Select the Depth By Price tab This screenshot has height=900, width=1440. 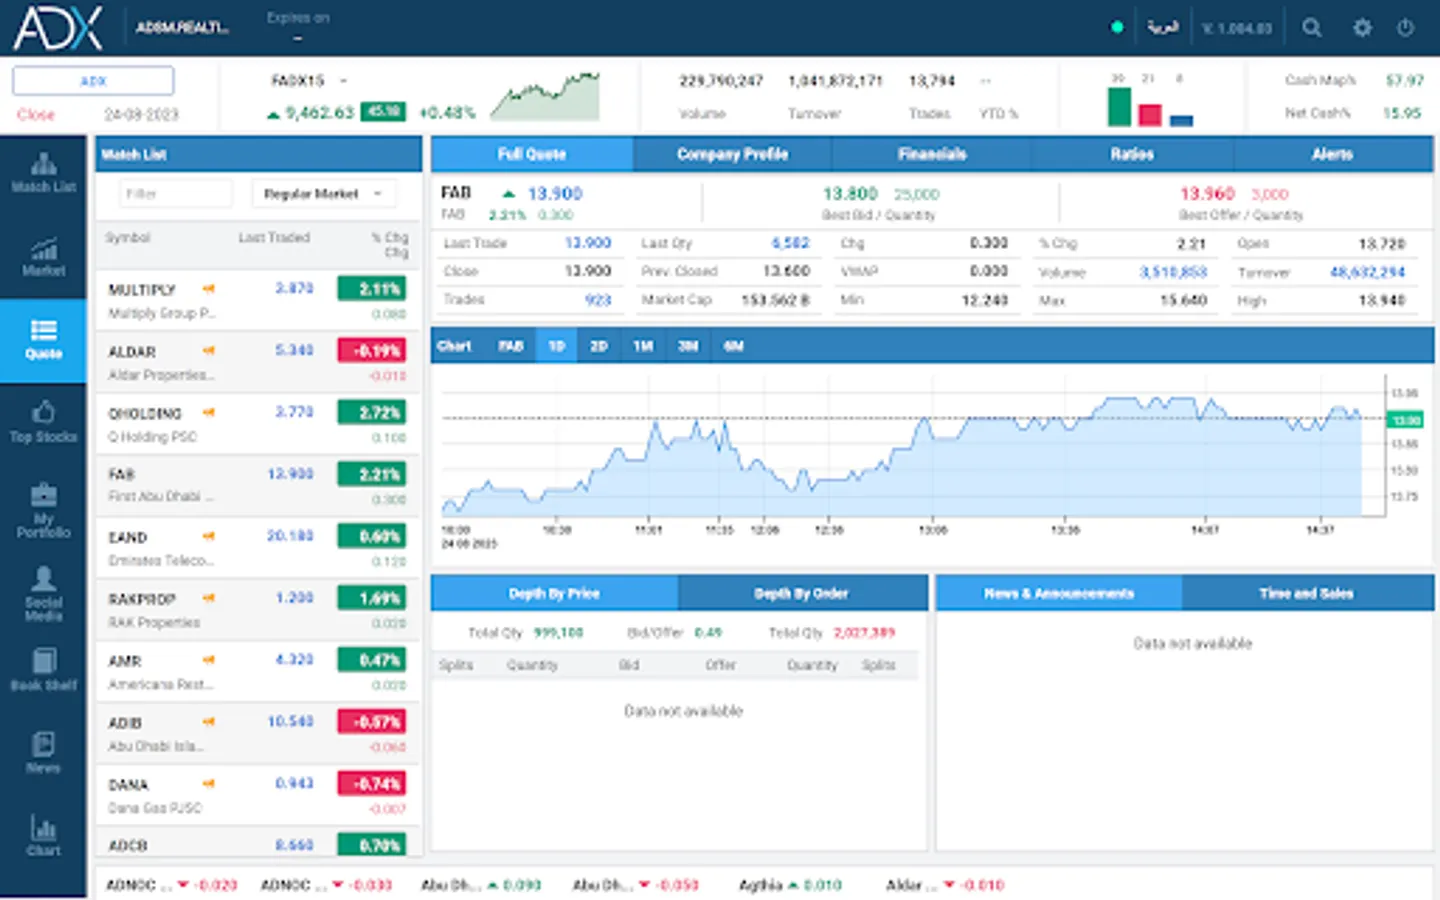click(x=554, y=593)
